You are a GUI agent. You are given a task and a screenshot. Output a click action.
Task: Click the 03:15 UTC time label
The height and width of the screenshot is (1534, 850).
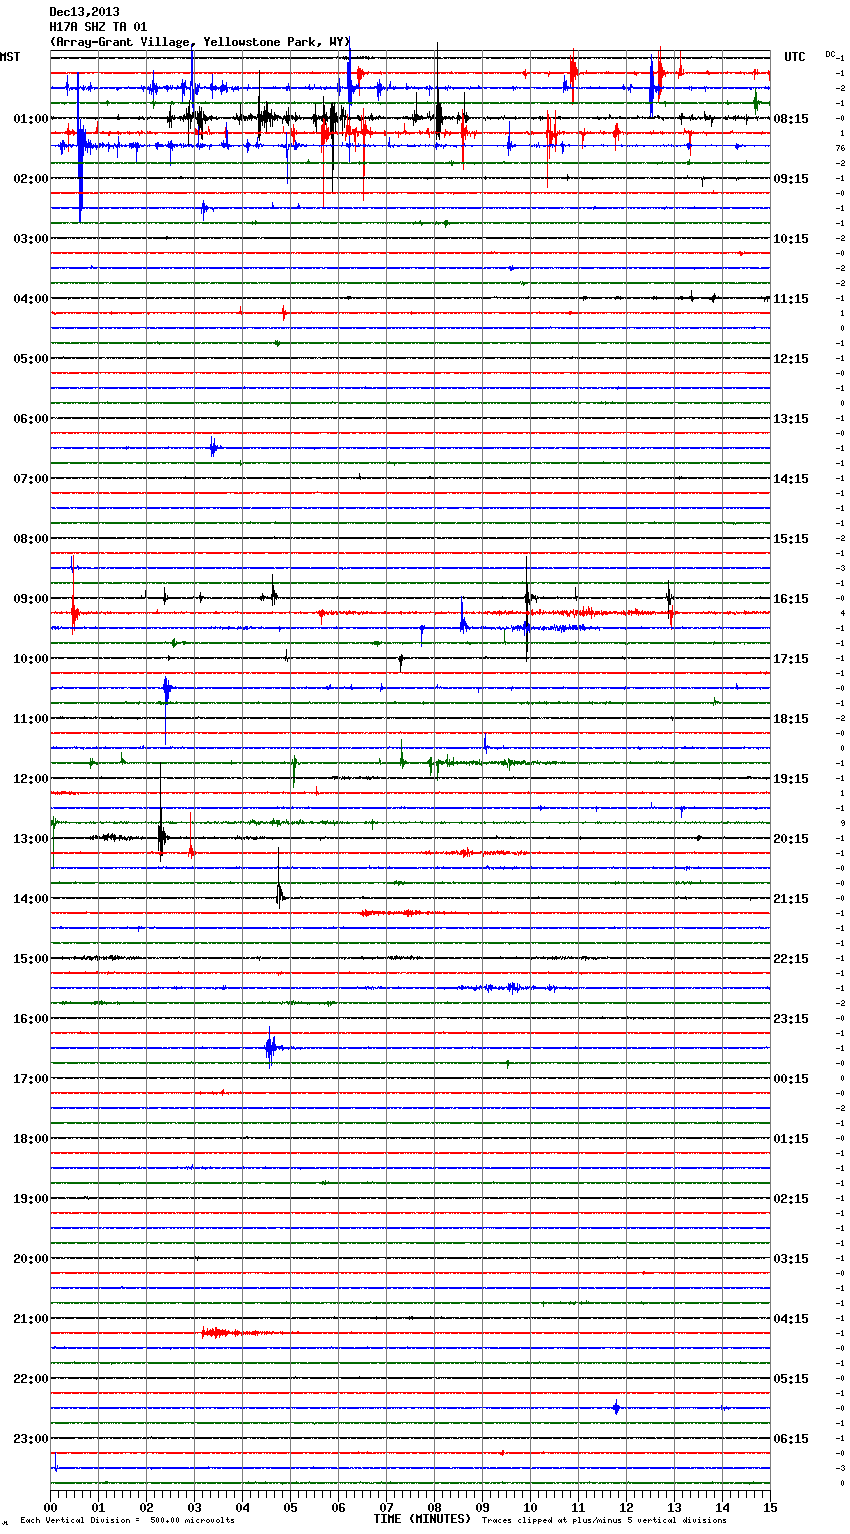tap(791, 1259)
